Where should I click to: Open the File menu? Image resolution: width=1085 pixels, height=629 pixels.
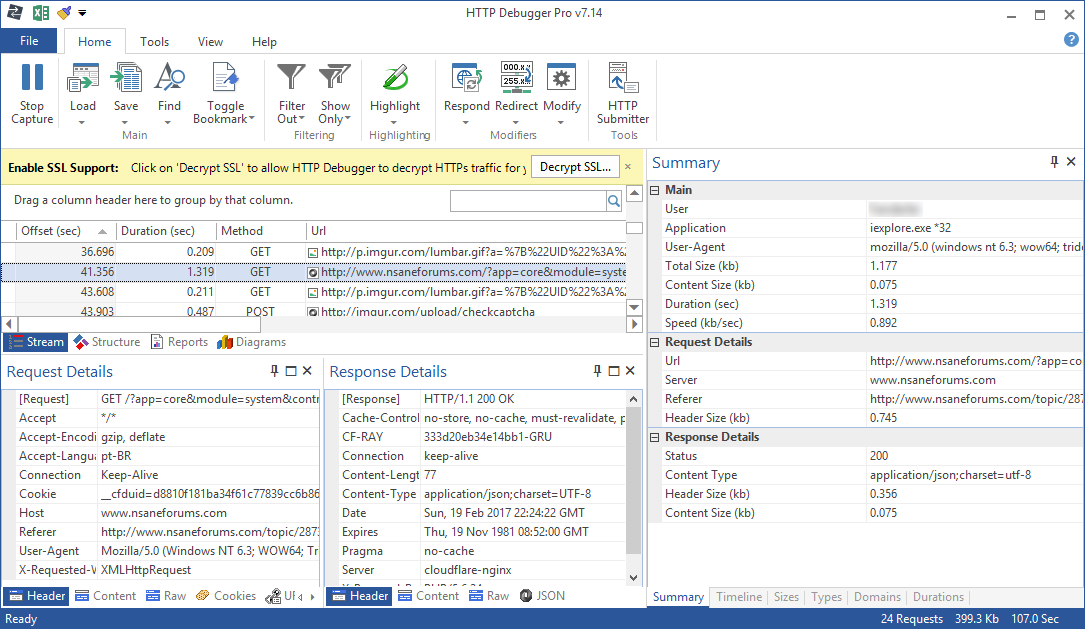pyautogui.click(x=29, y=41)
